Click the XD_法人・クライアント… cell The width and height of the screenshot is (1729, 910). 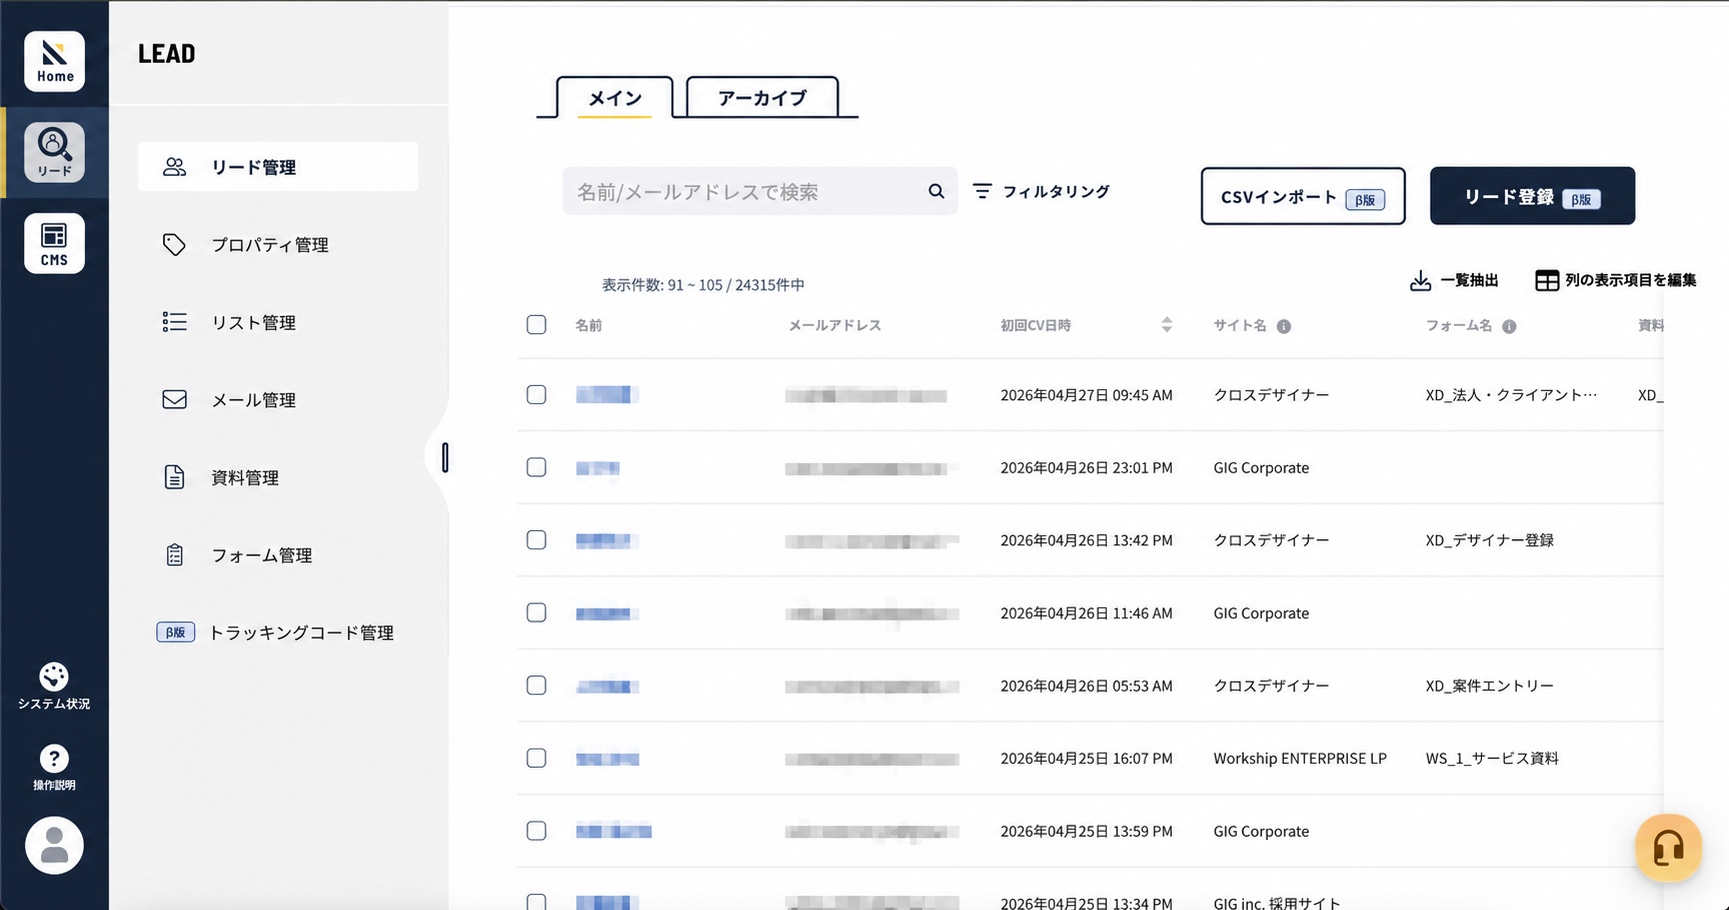pos(1511,395)
